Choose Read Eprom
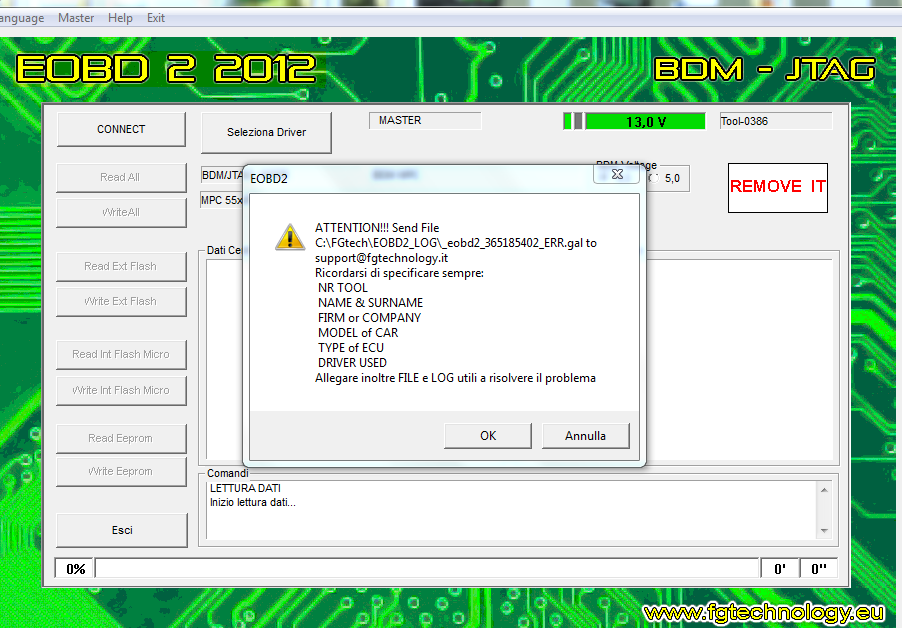 (x=121, y=439)
